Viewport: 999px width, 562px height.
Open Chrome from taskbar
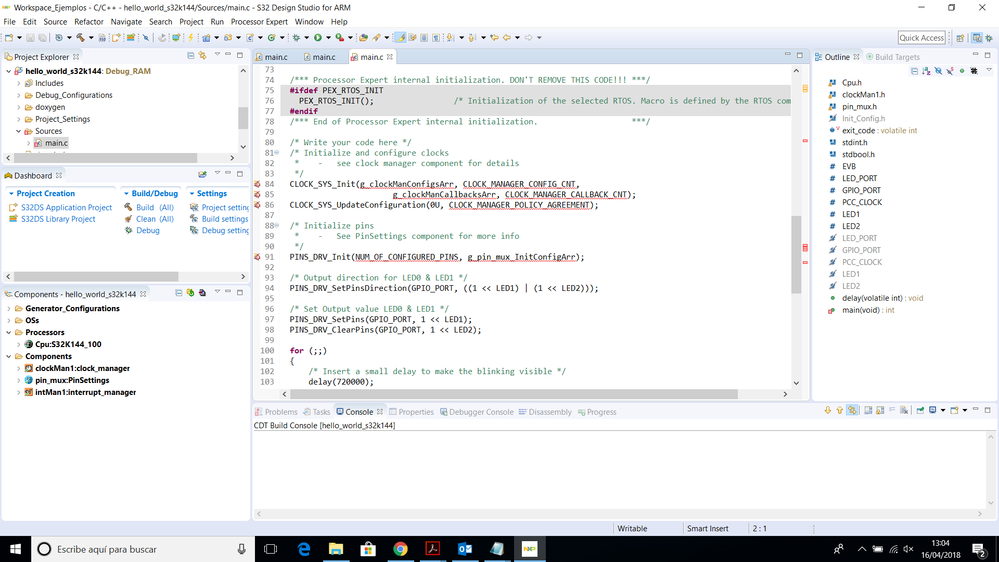pos(400,549)
